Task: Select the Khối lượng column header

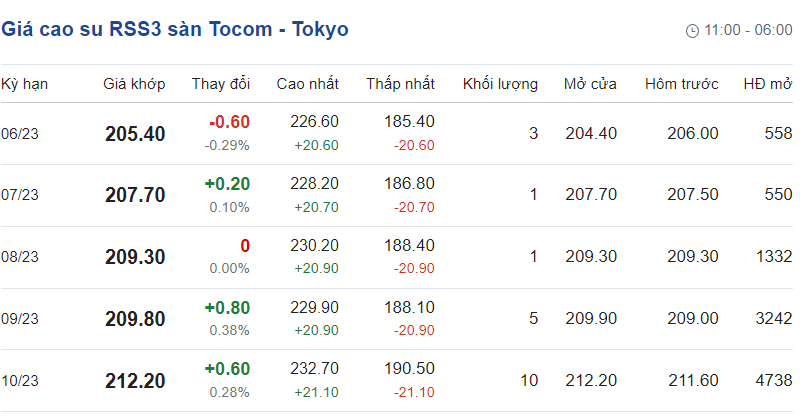Action: (500, 84)
